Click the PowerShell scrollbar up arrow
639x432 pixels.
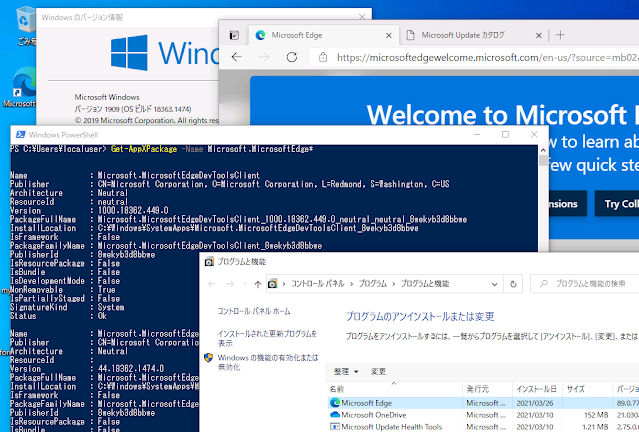pyautogui.click(x=543, y=150)
